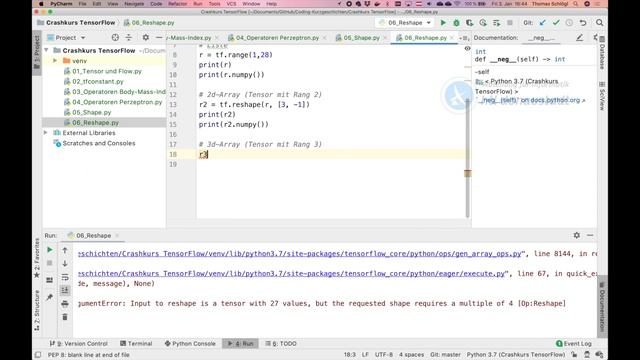
Task: Open the Navigate menu
Action: [134, 4]
